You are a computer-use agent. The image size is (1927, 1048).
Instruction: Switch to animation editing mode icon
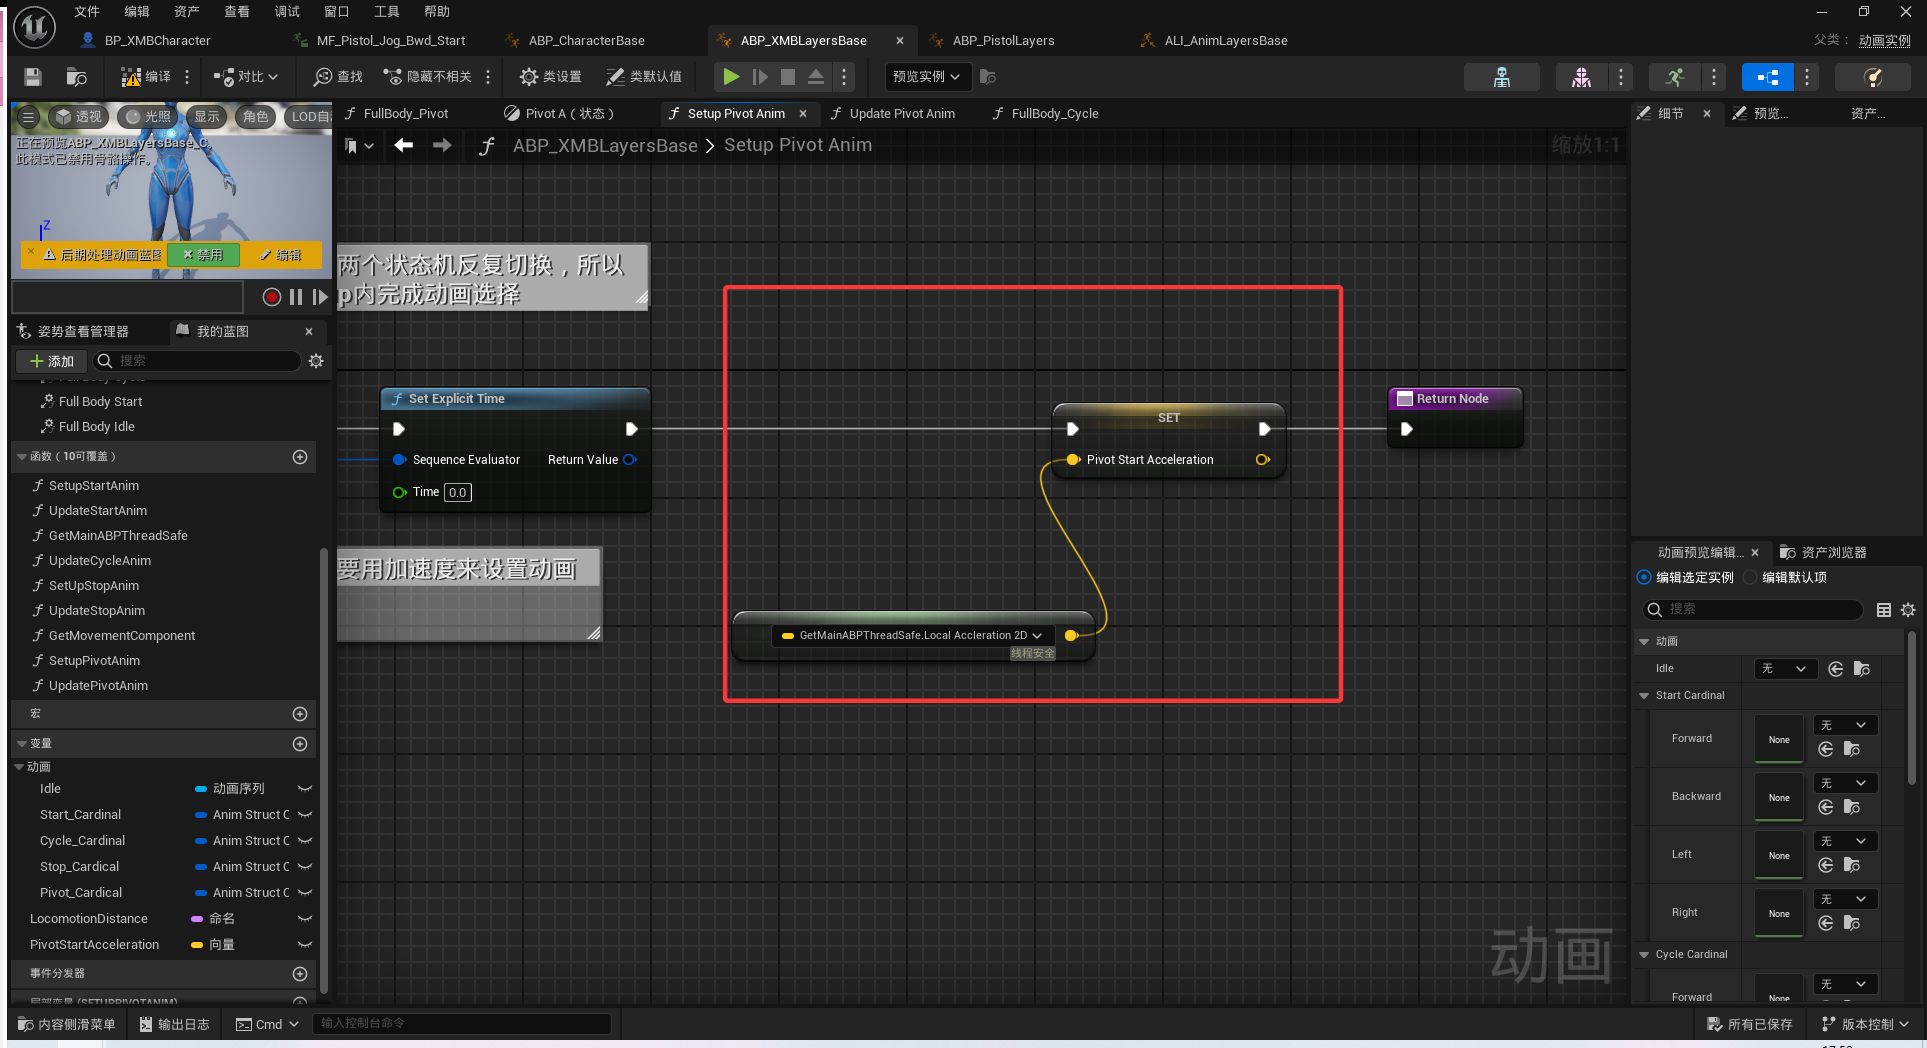coord(1675,77)
